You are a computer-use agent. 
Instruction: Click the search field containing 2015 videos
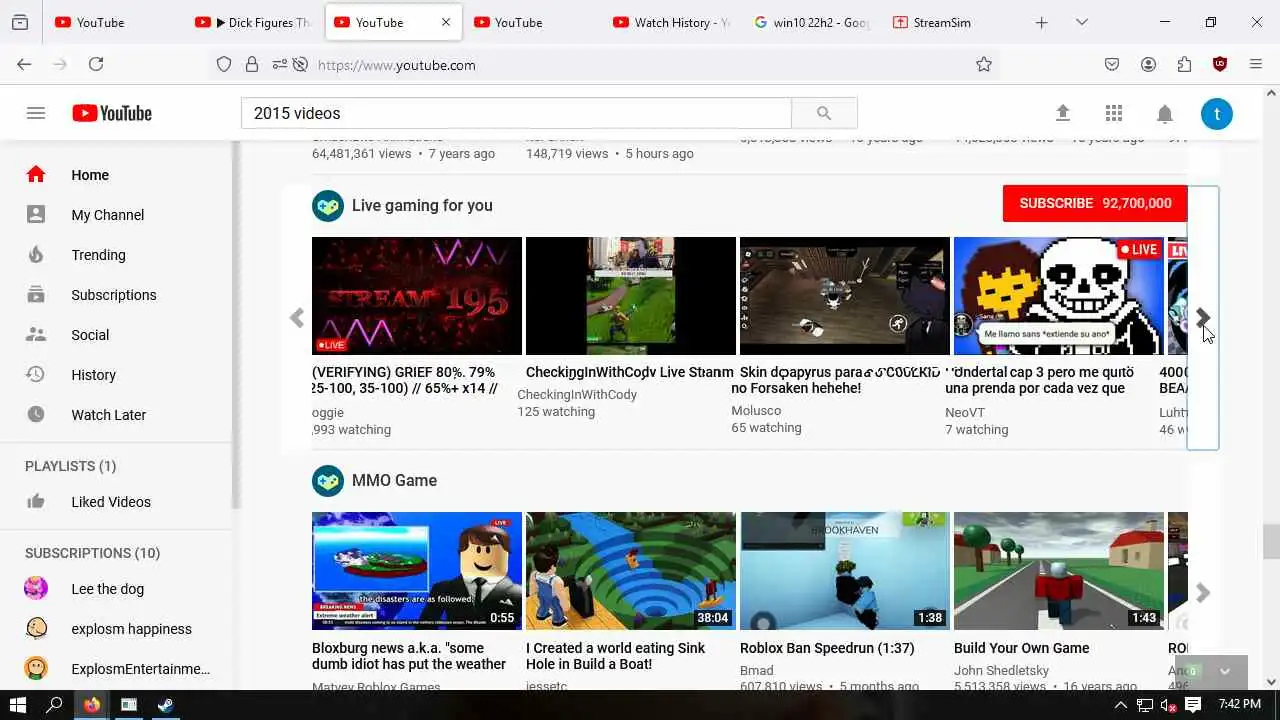[516, 113]
